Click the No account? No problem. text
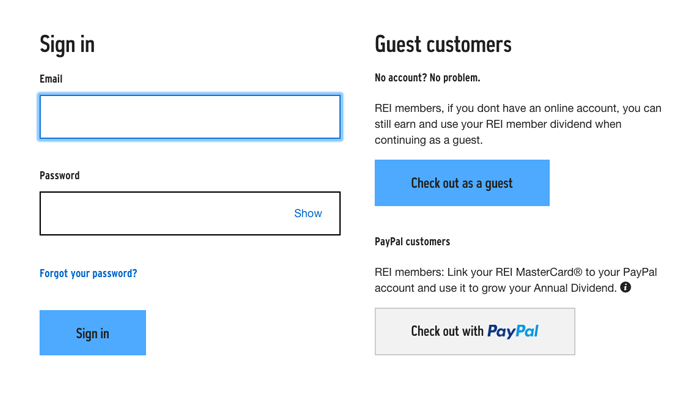Viewport: 700px width, 400px height. (x=427, y=78)
